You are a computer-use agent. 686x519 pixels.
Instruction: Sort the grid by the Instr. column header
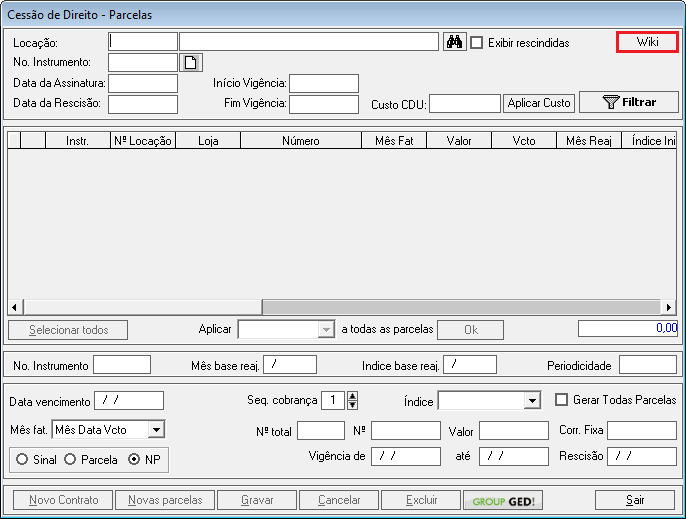78,140
